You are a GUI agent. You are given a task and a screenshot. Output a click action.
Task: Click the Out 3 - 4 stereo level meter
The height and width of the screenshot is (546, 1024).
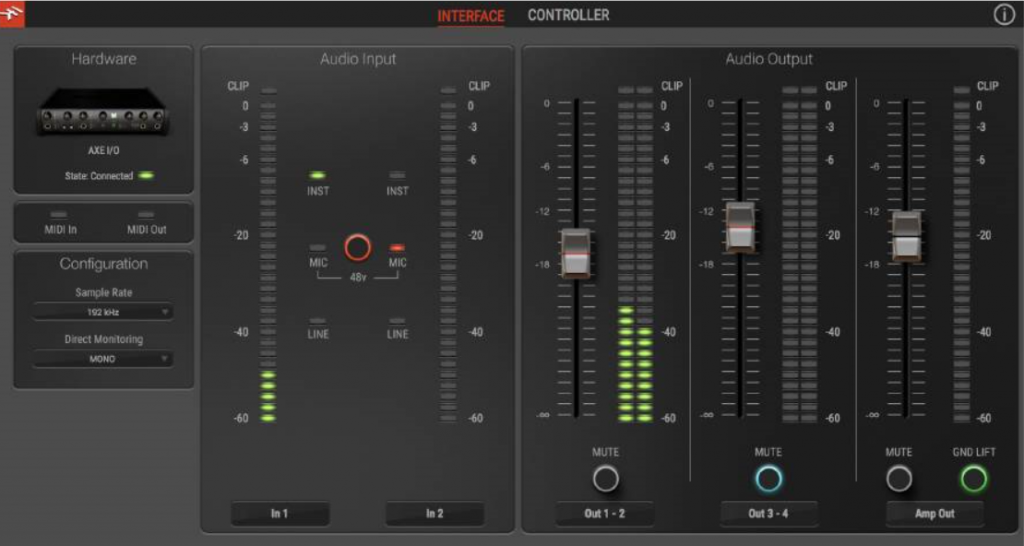tap(800, 254)
